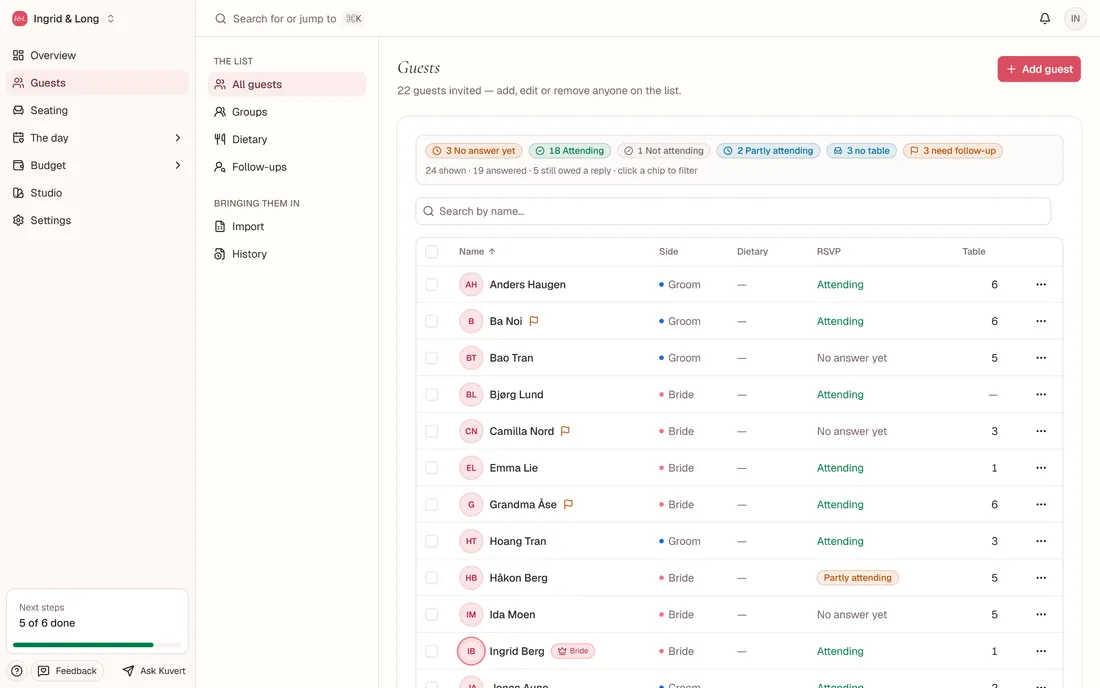This screenshot has width=1100, height=688.
Task: Open Groups in The List
Action: (287, 112)
